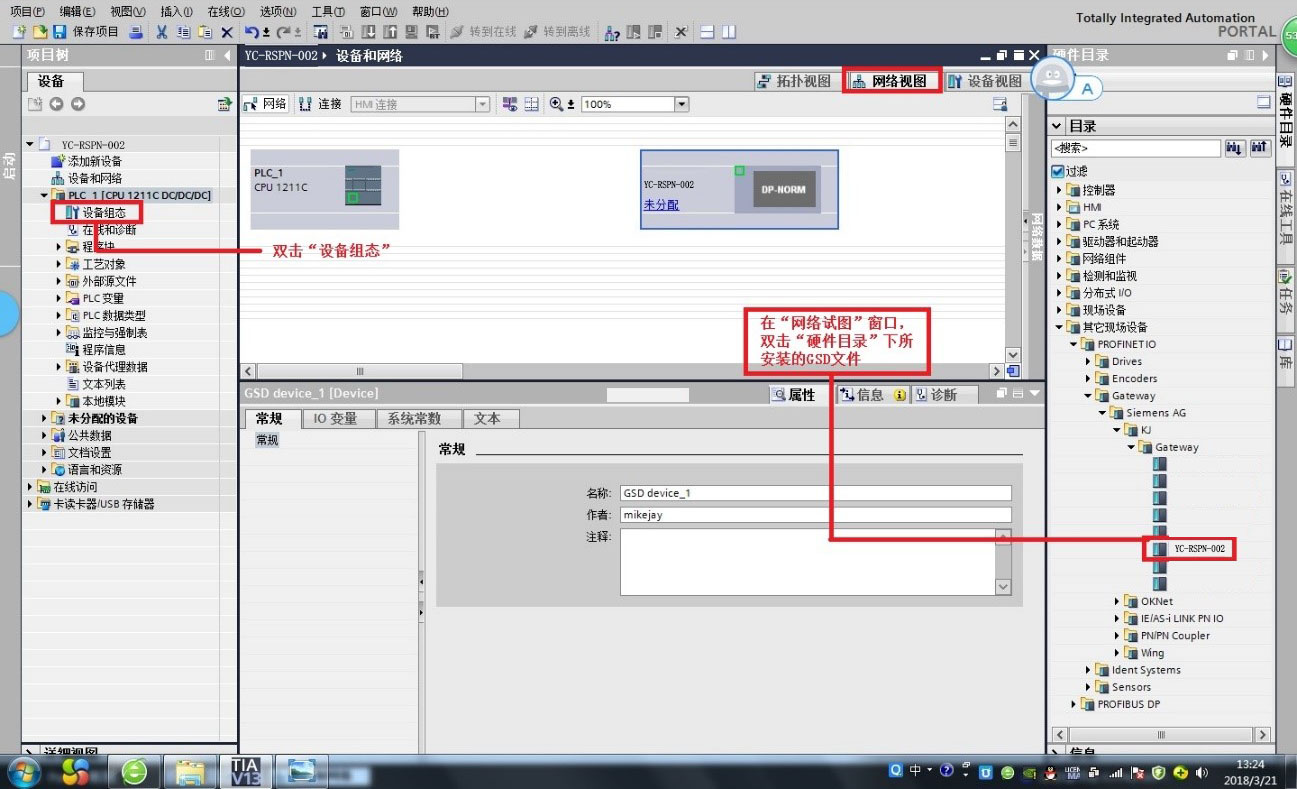The image size is (1297, 789).
Task: Click the file explorer taskbar icon
Action: [189, 771]
